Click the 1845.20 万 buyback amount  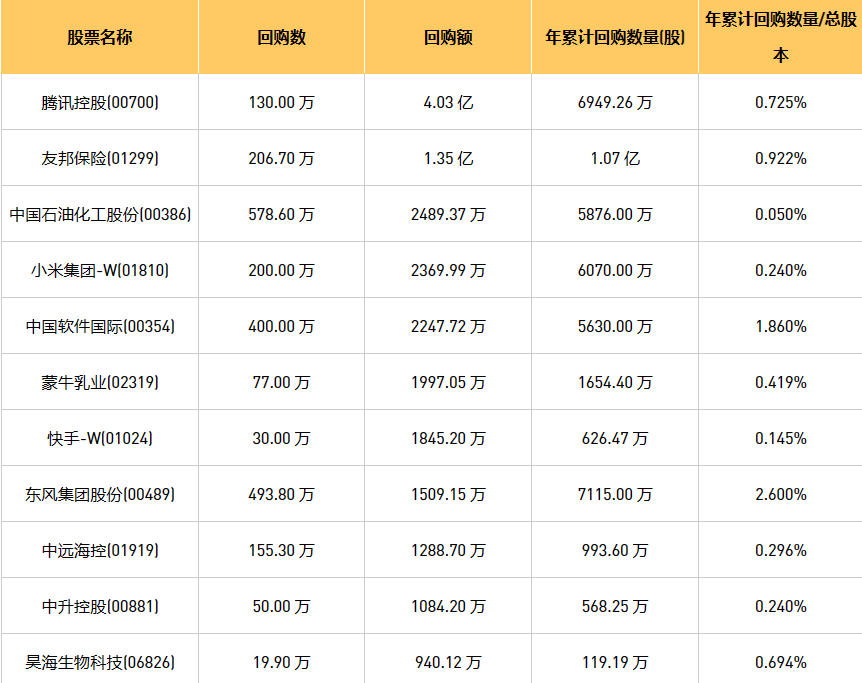[x=448, y=439]
